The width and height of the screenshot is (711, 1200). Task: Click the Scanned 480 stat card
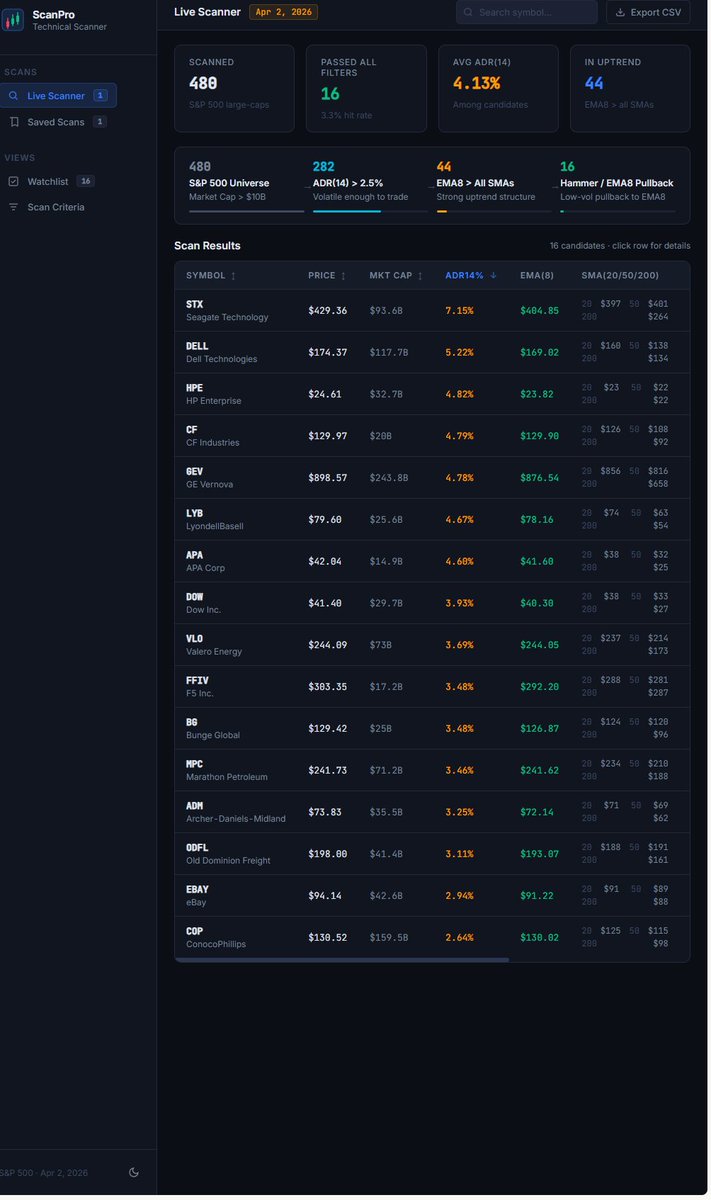pos(234,88)
